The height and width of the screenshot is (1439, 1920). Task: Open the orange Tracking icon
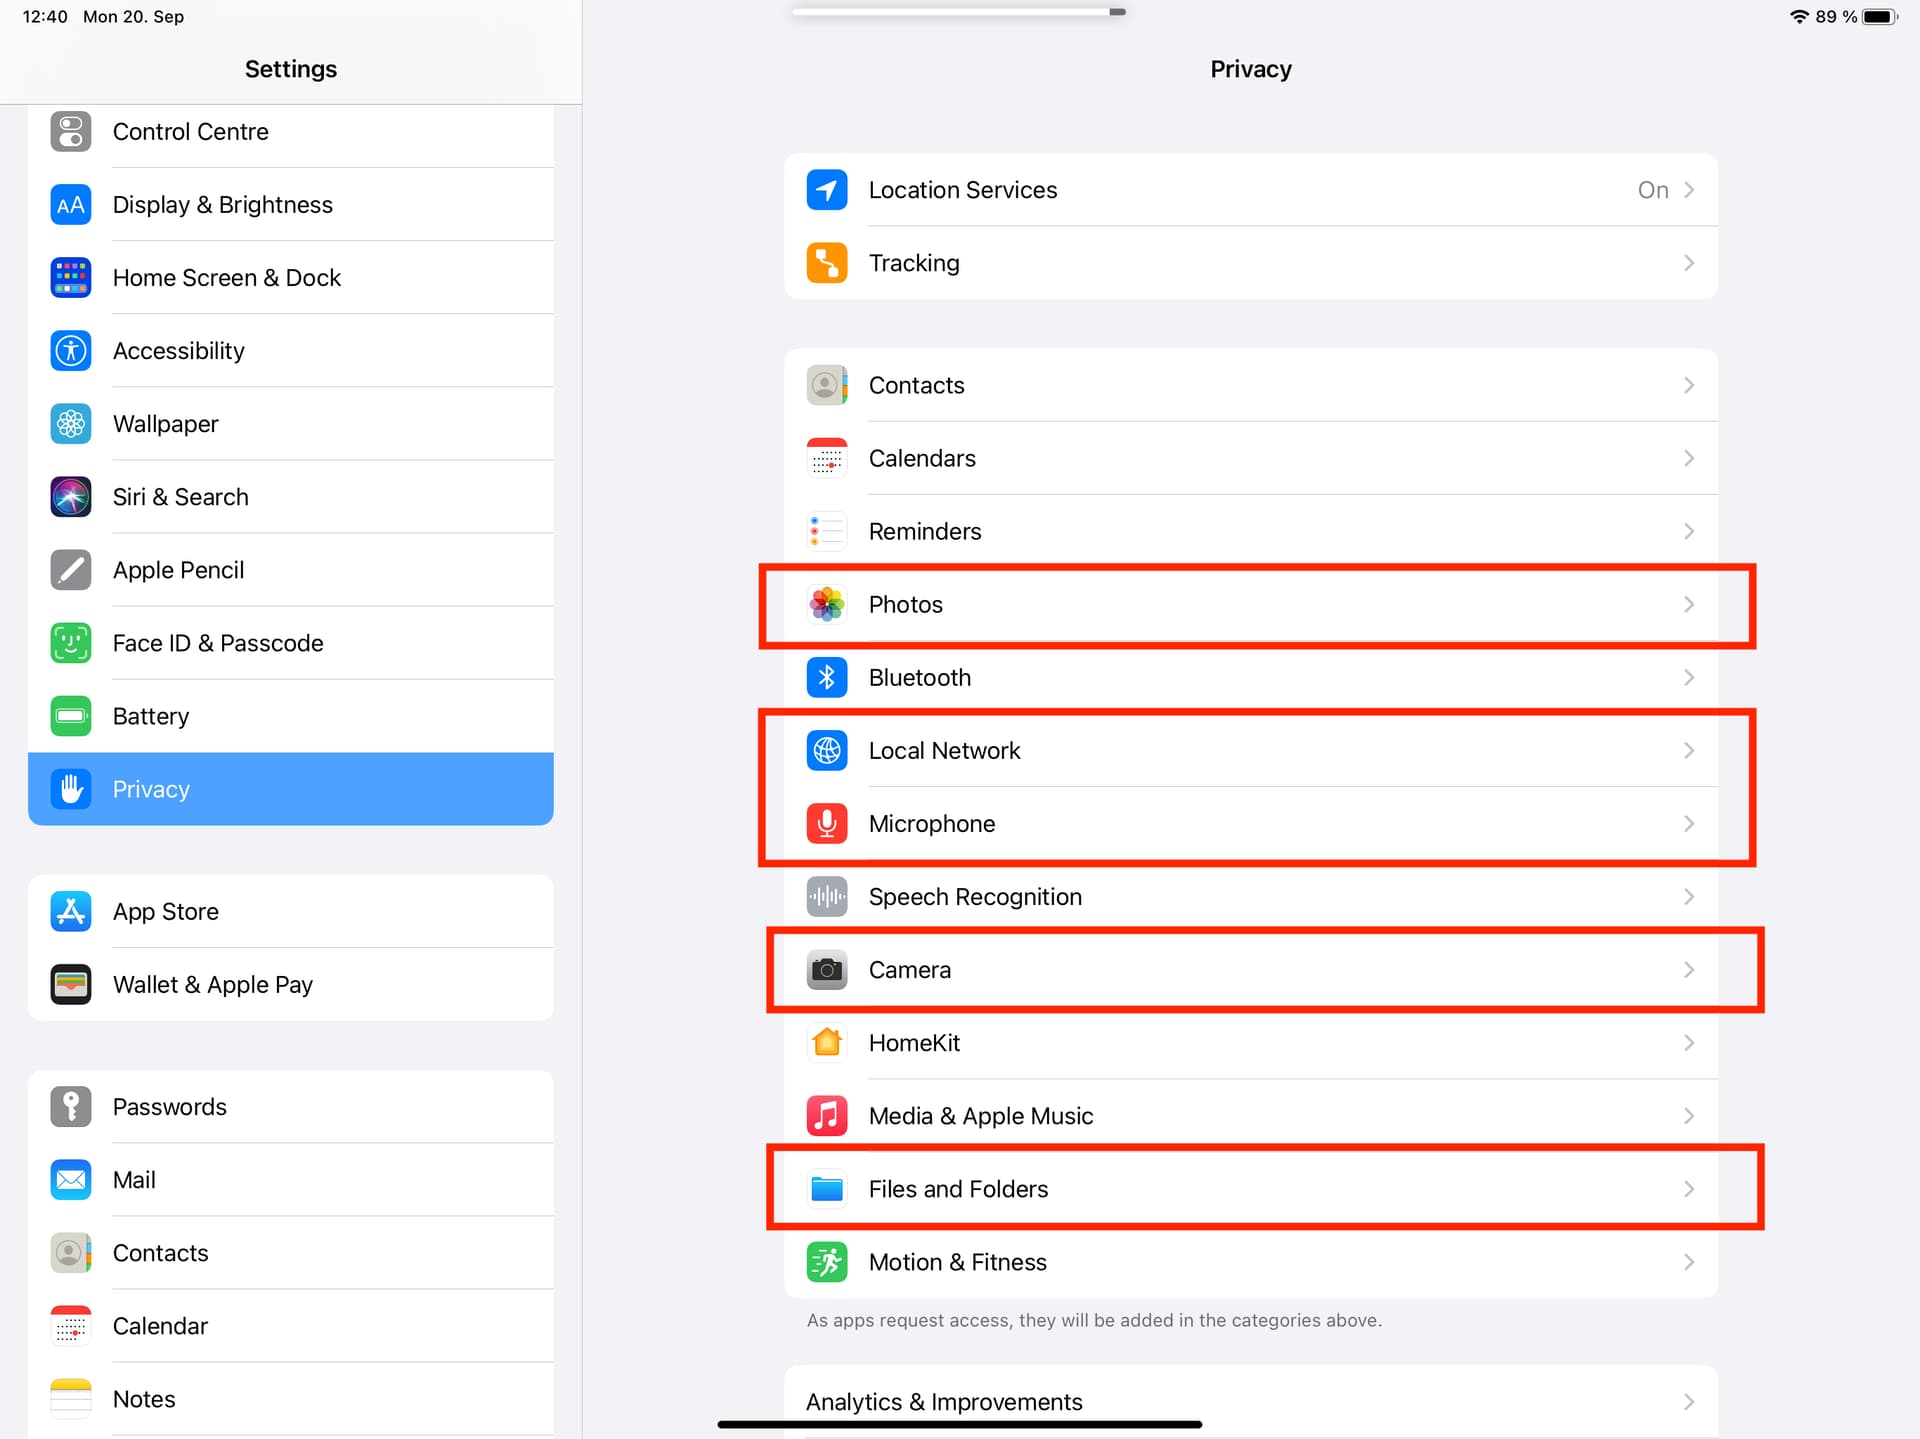(x=826, y=263)
